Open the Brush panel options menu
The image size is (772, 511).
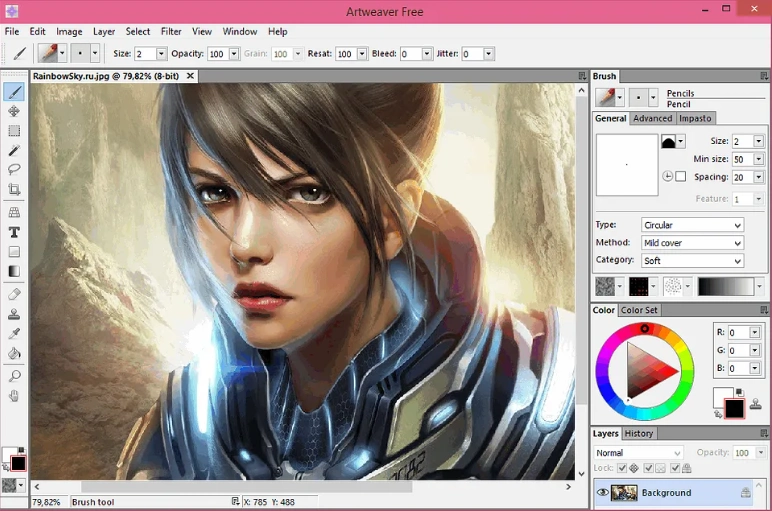coord(764,76)
